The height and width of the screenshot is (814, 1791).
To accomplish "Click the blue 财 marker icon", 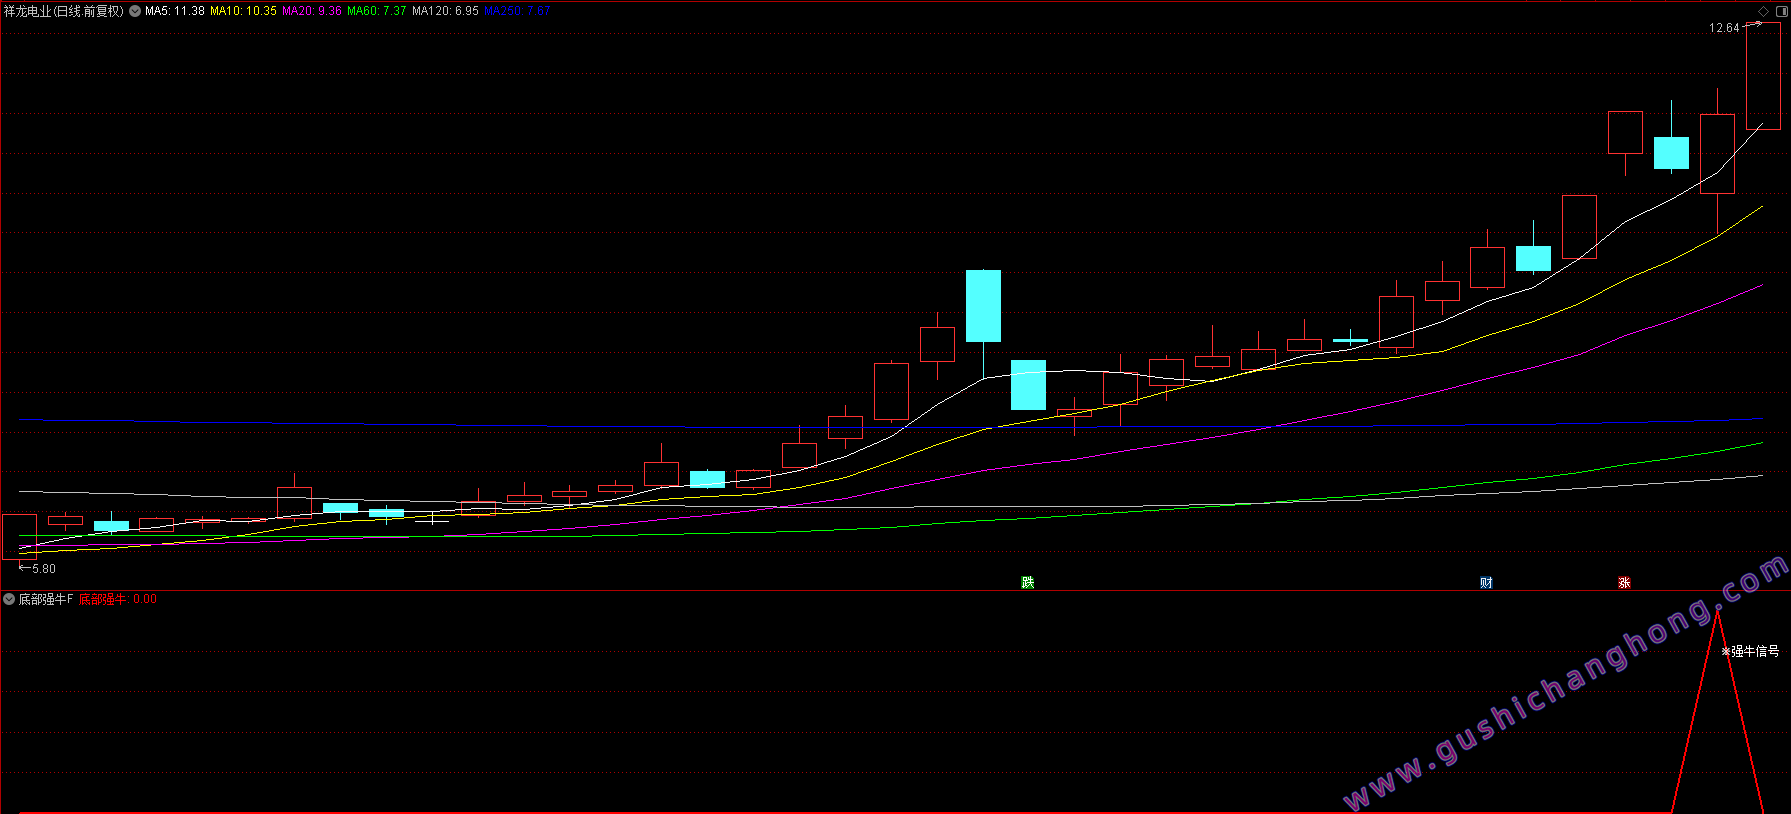I will 1486,582.
